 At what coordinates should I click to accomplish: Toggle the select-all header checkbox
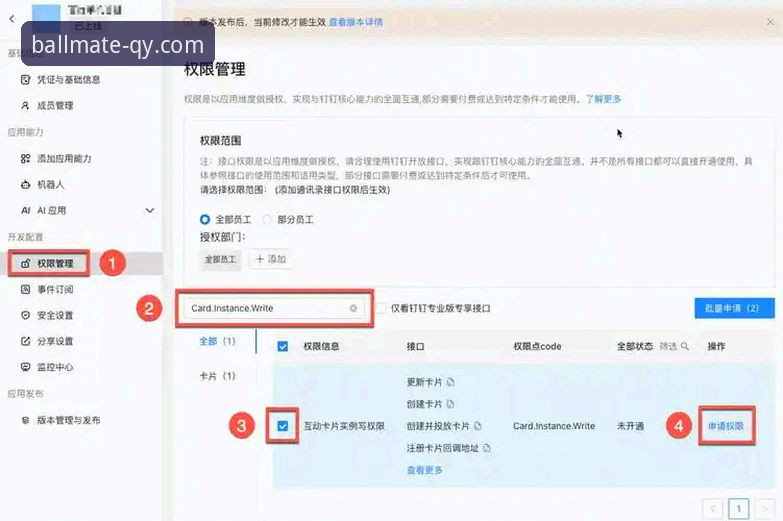pos(283,346)
